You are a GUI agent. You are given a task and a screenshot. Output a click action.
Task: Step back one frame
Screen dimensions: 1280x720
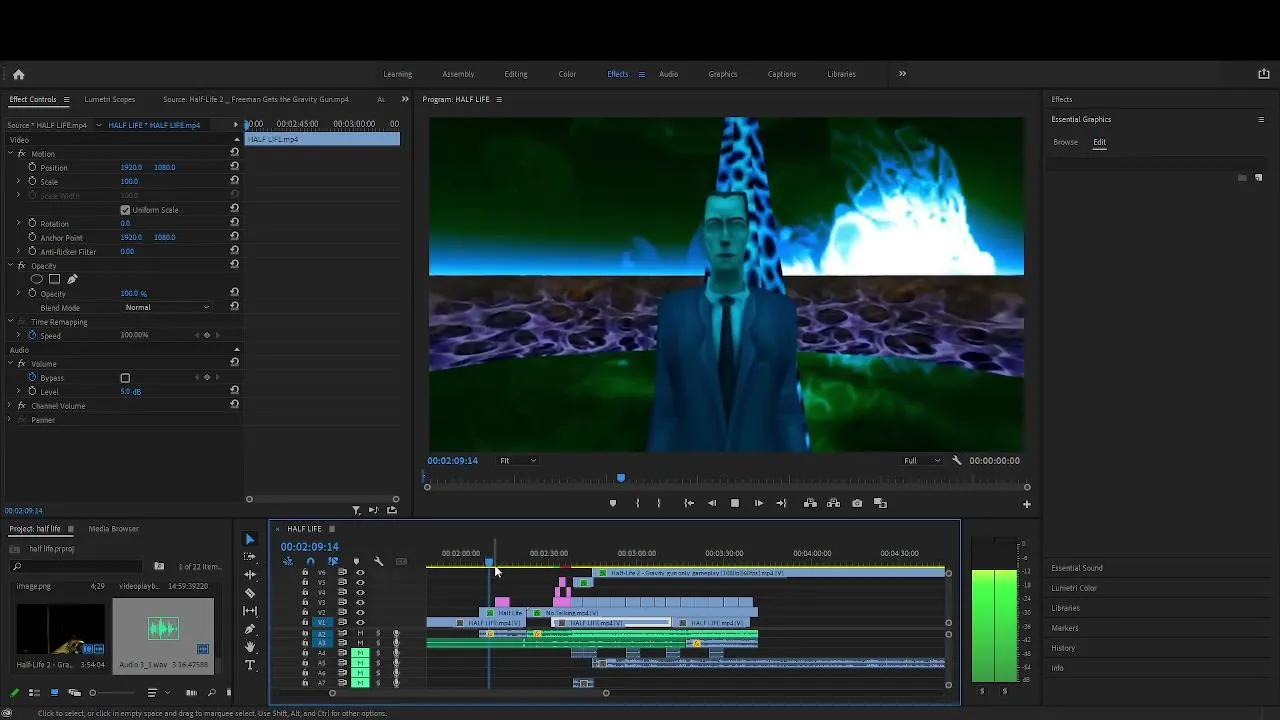712,503
